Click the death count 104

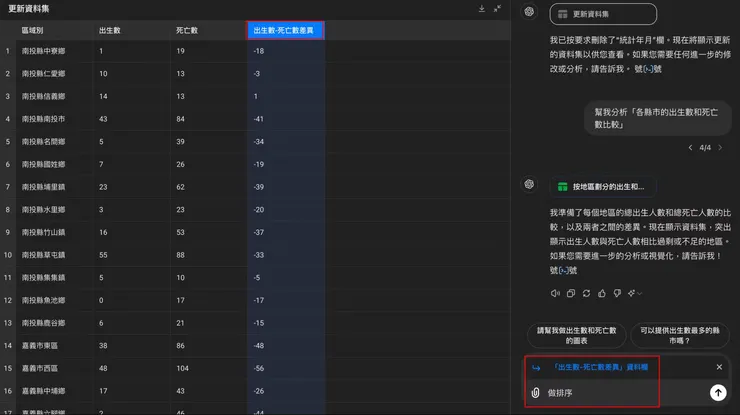tap(183, 368)
